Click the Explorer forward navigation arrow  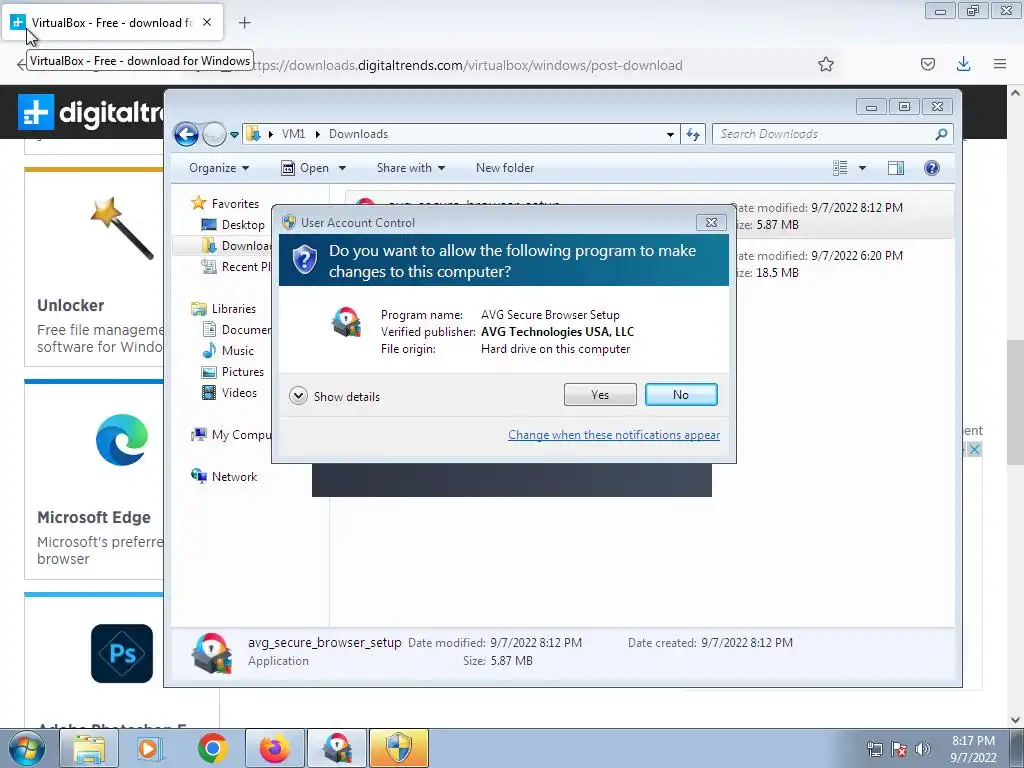pos(214,135)
